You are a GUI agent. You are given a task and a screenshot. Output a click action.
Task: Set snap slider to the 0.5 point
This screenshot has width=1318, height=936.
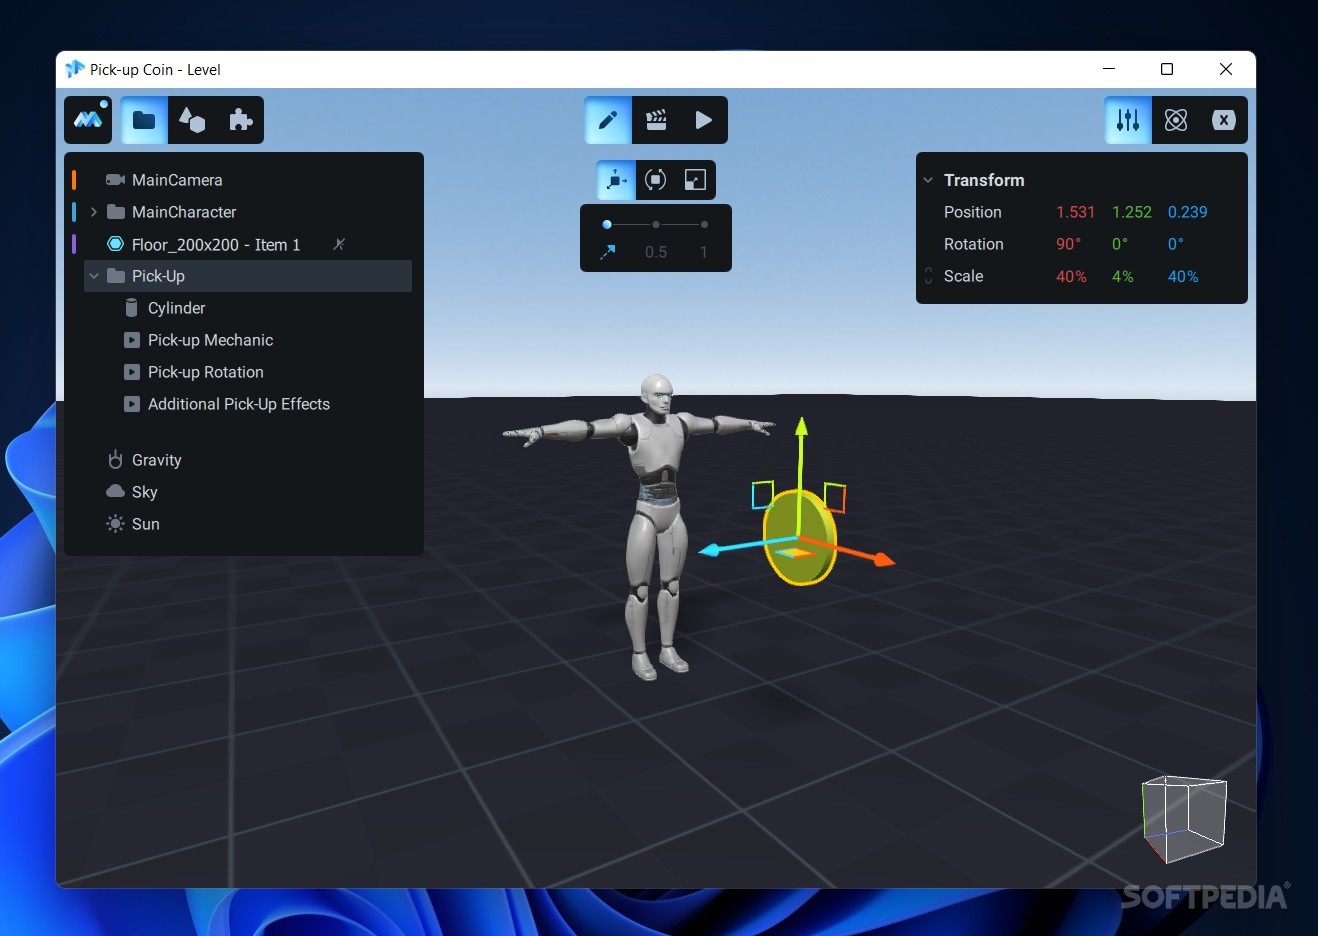(656, 225)
